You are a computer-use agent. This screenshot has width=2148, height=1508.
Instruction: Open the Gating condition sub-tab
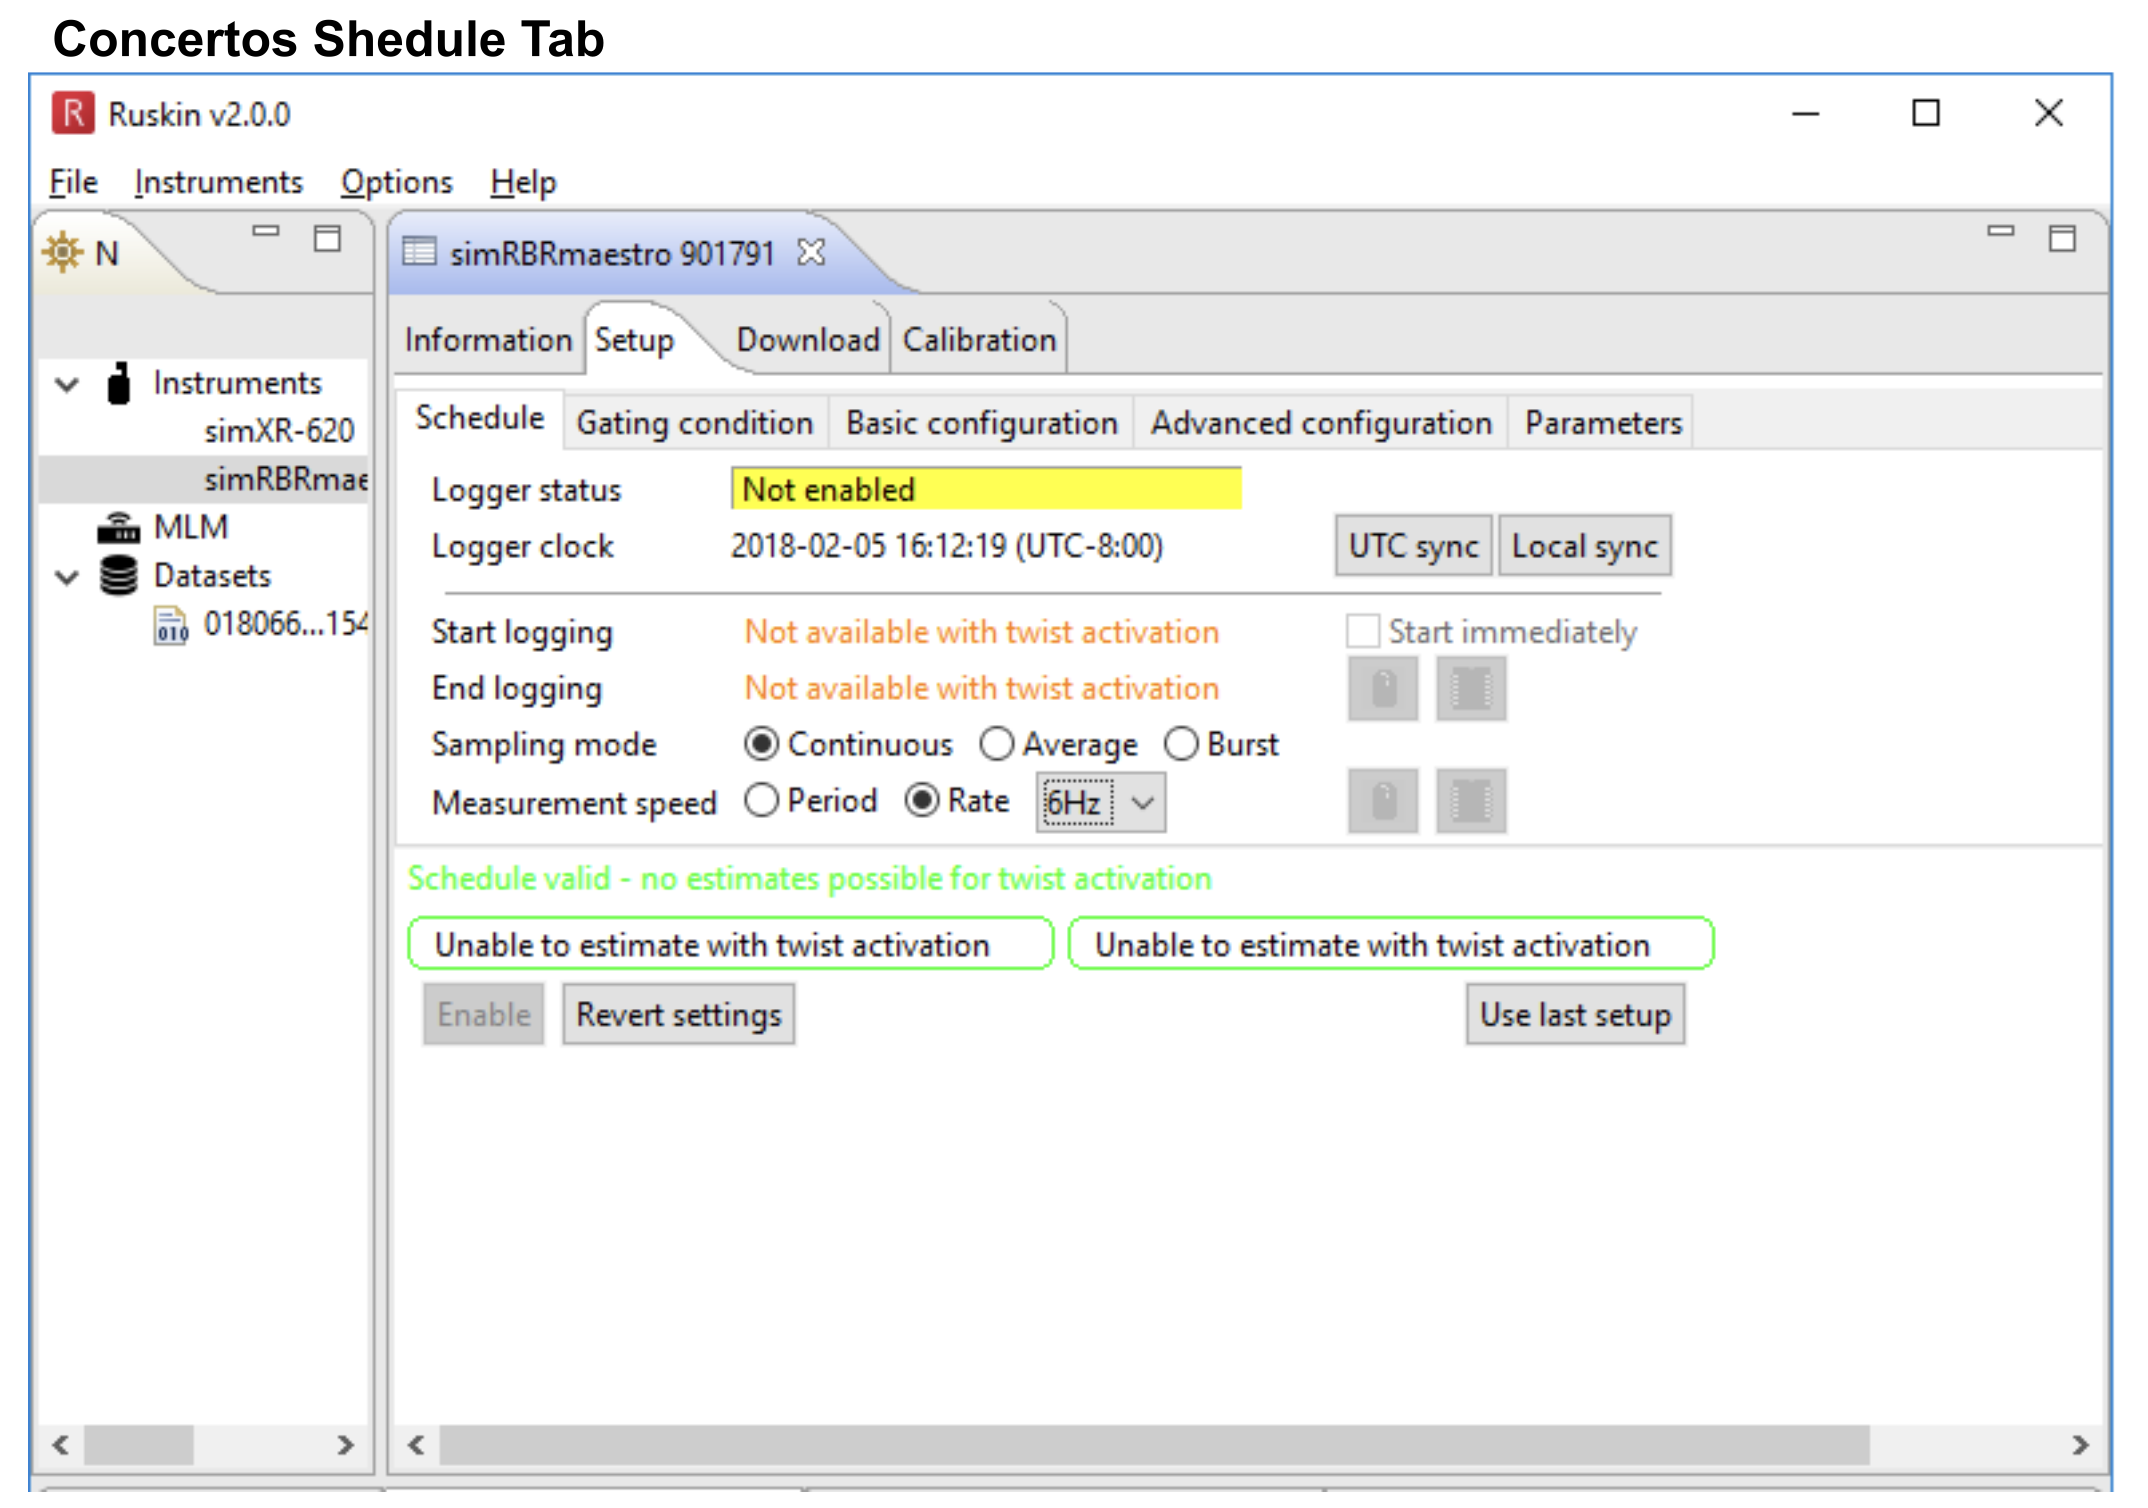coord(694,423)
